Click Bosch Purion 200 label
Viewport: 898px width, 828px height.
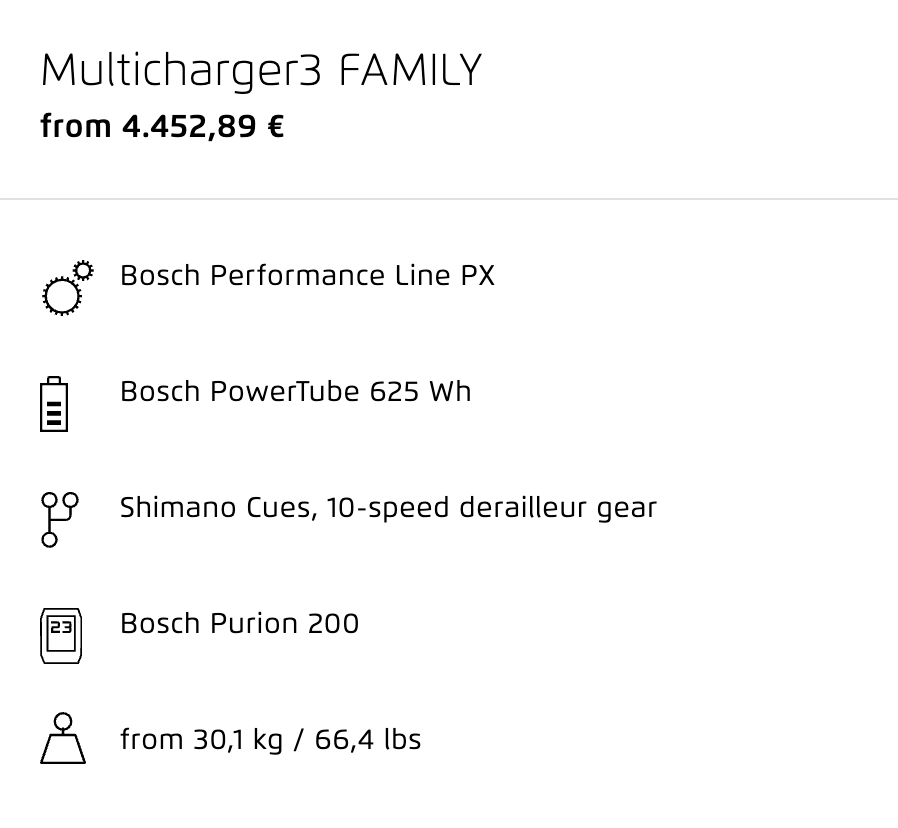(239, 623)
